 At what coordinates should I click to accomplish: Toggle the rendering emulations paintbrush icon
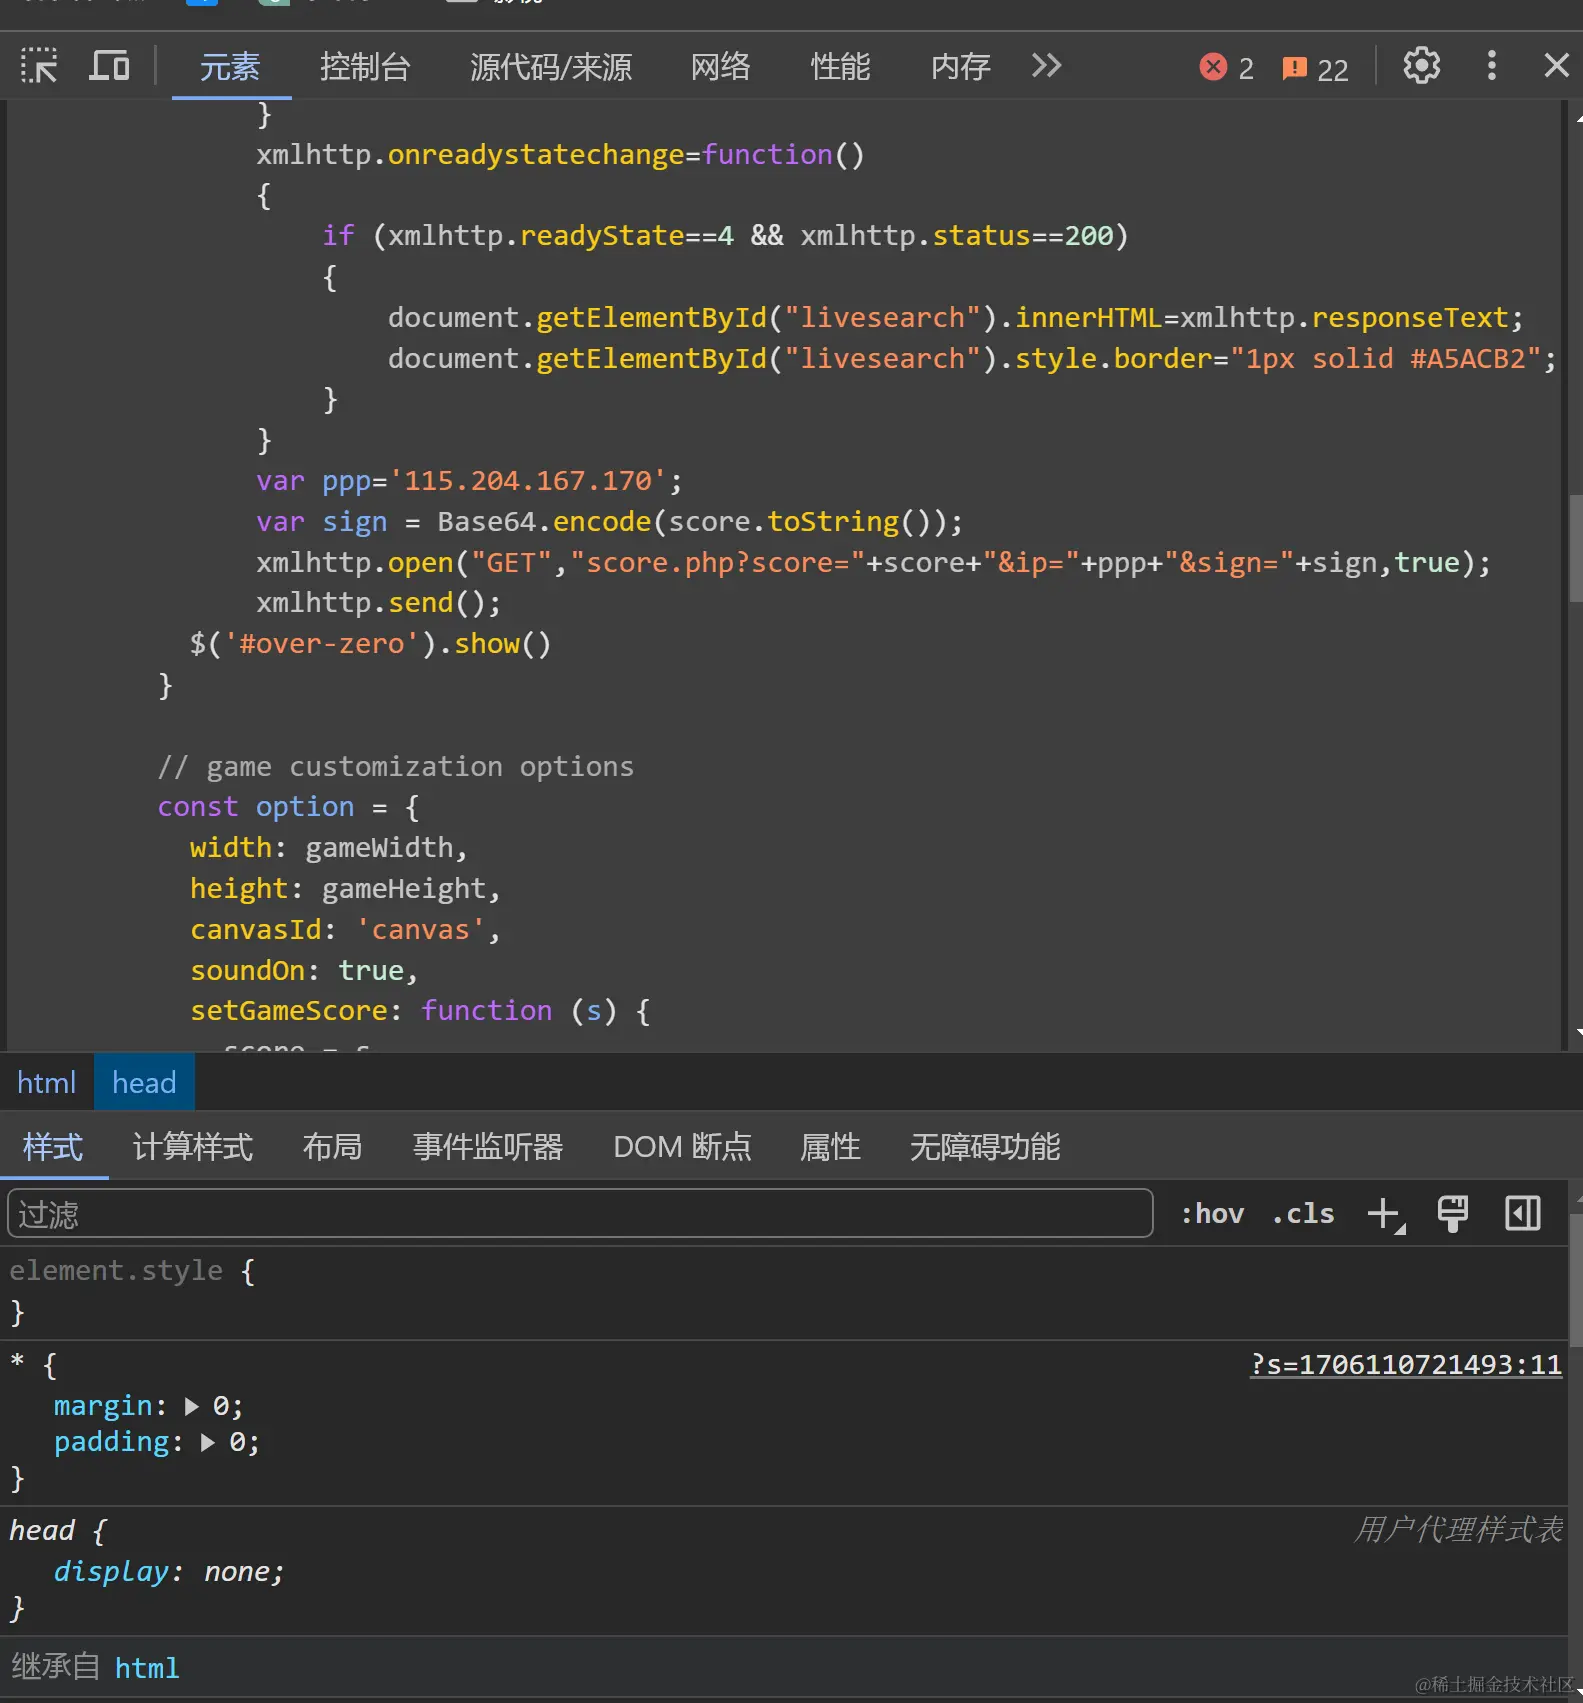1452,1214
